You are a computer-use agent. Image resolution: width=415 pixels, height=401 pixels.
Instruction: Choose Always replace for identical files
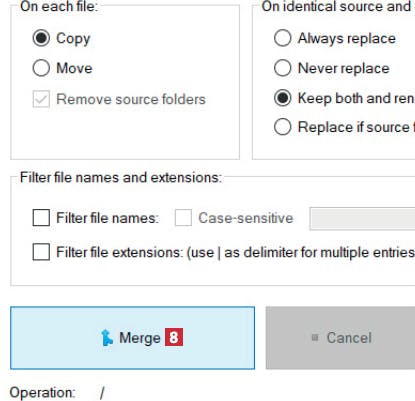(x=282, y=38)
